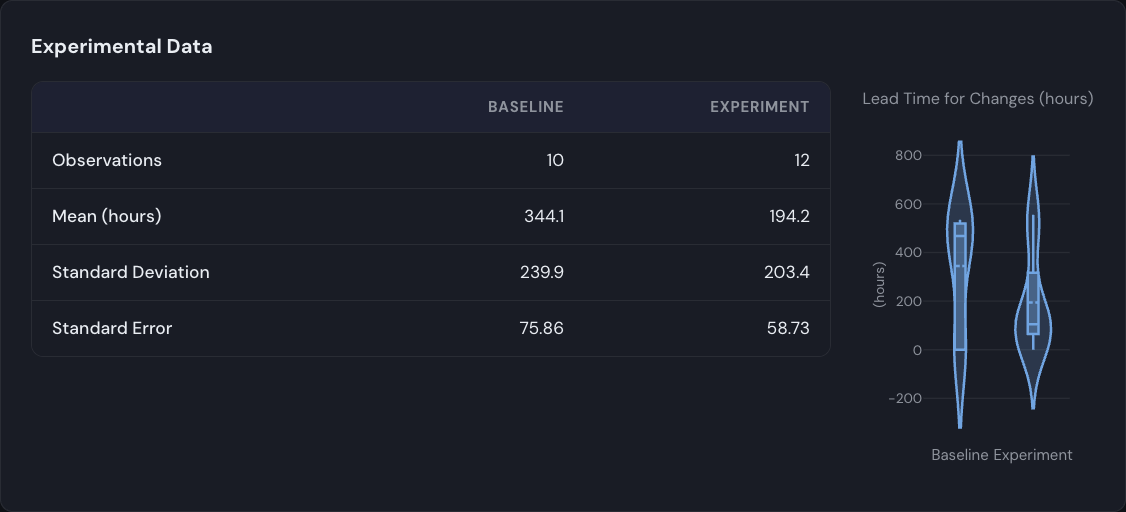1126x512 pixels.
Task: Click the 400 y-axis tick label
Action: click(908, 253)
